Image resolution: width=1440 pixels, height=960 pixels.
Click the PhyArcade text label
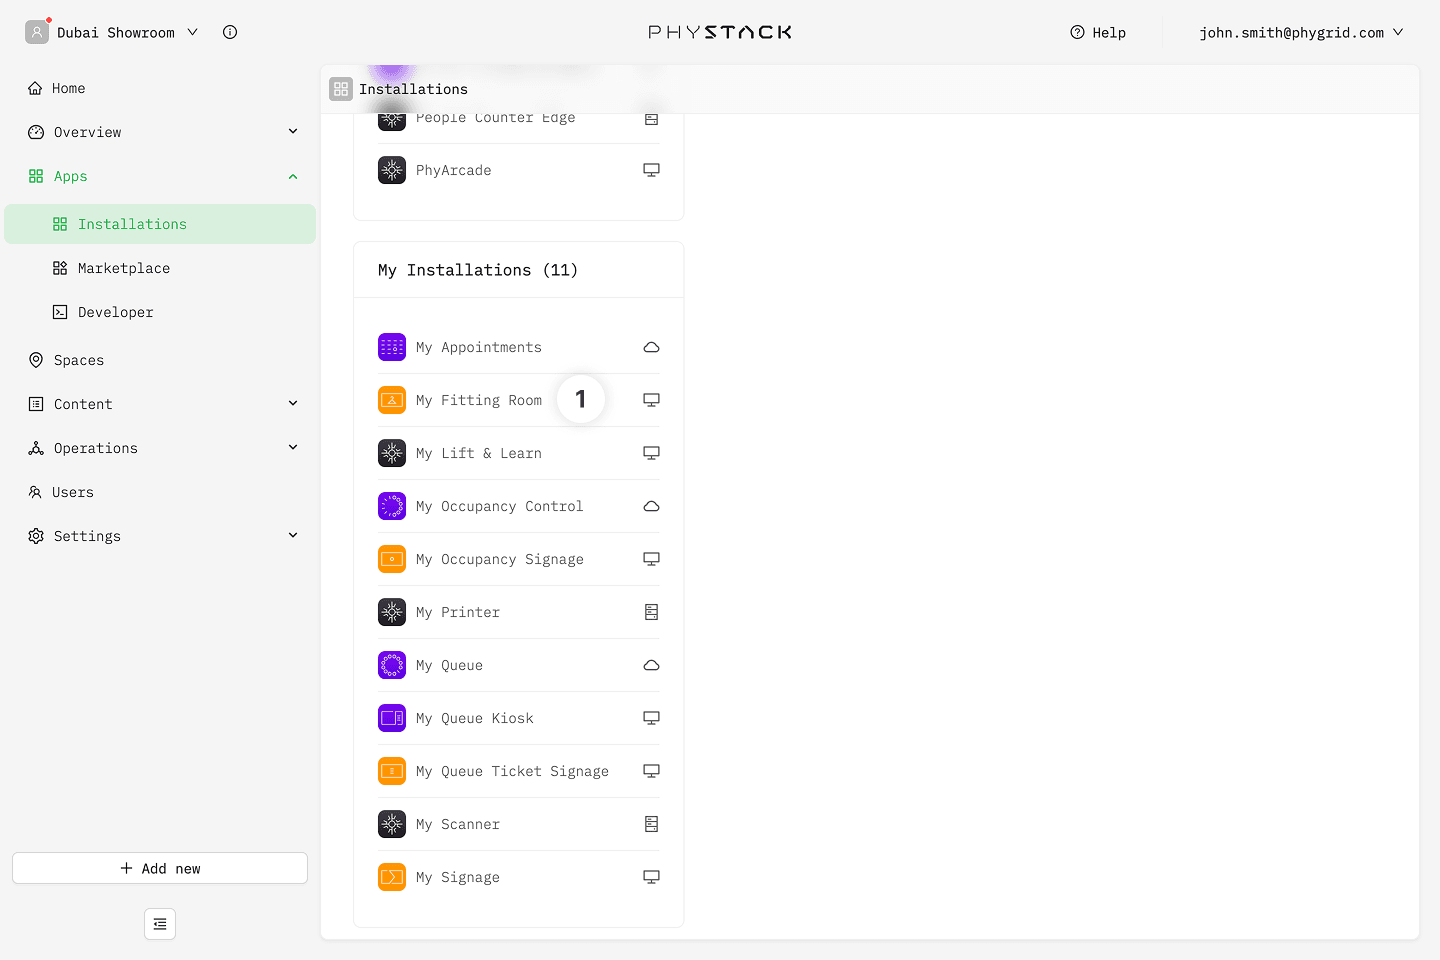(454, 170)
